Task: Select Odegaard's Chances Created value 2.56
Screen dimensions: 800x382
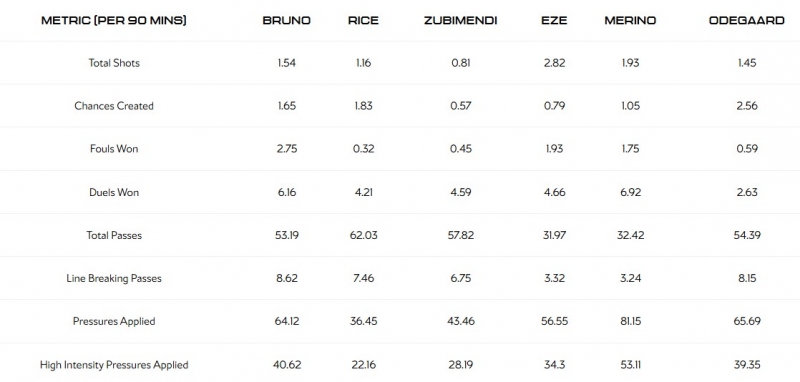Action: [x=747, y=106]
